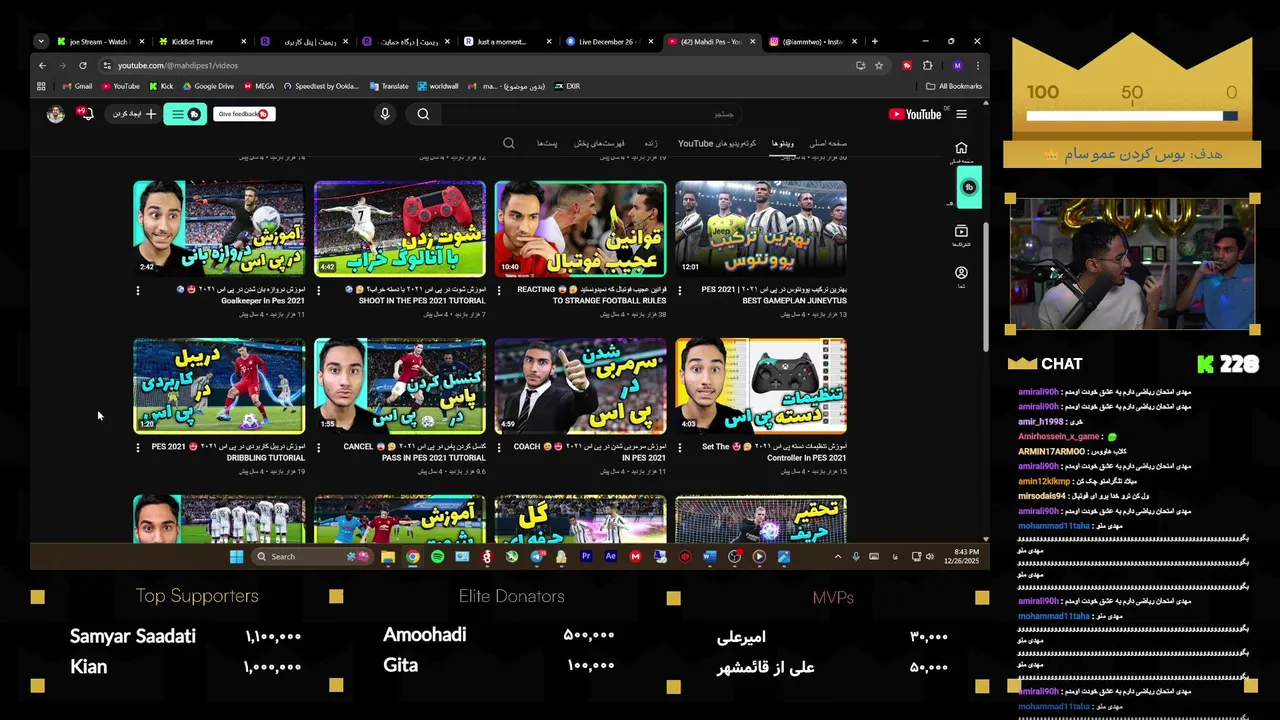Image resolution: width=1280 pixels, height=720 pixels.
Task: Expand Chrome's tab search dropdown arrow
Action: 41,41
